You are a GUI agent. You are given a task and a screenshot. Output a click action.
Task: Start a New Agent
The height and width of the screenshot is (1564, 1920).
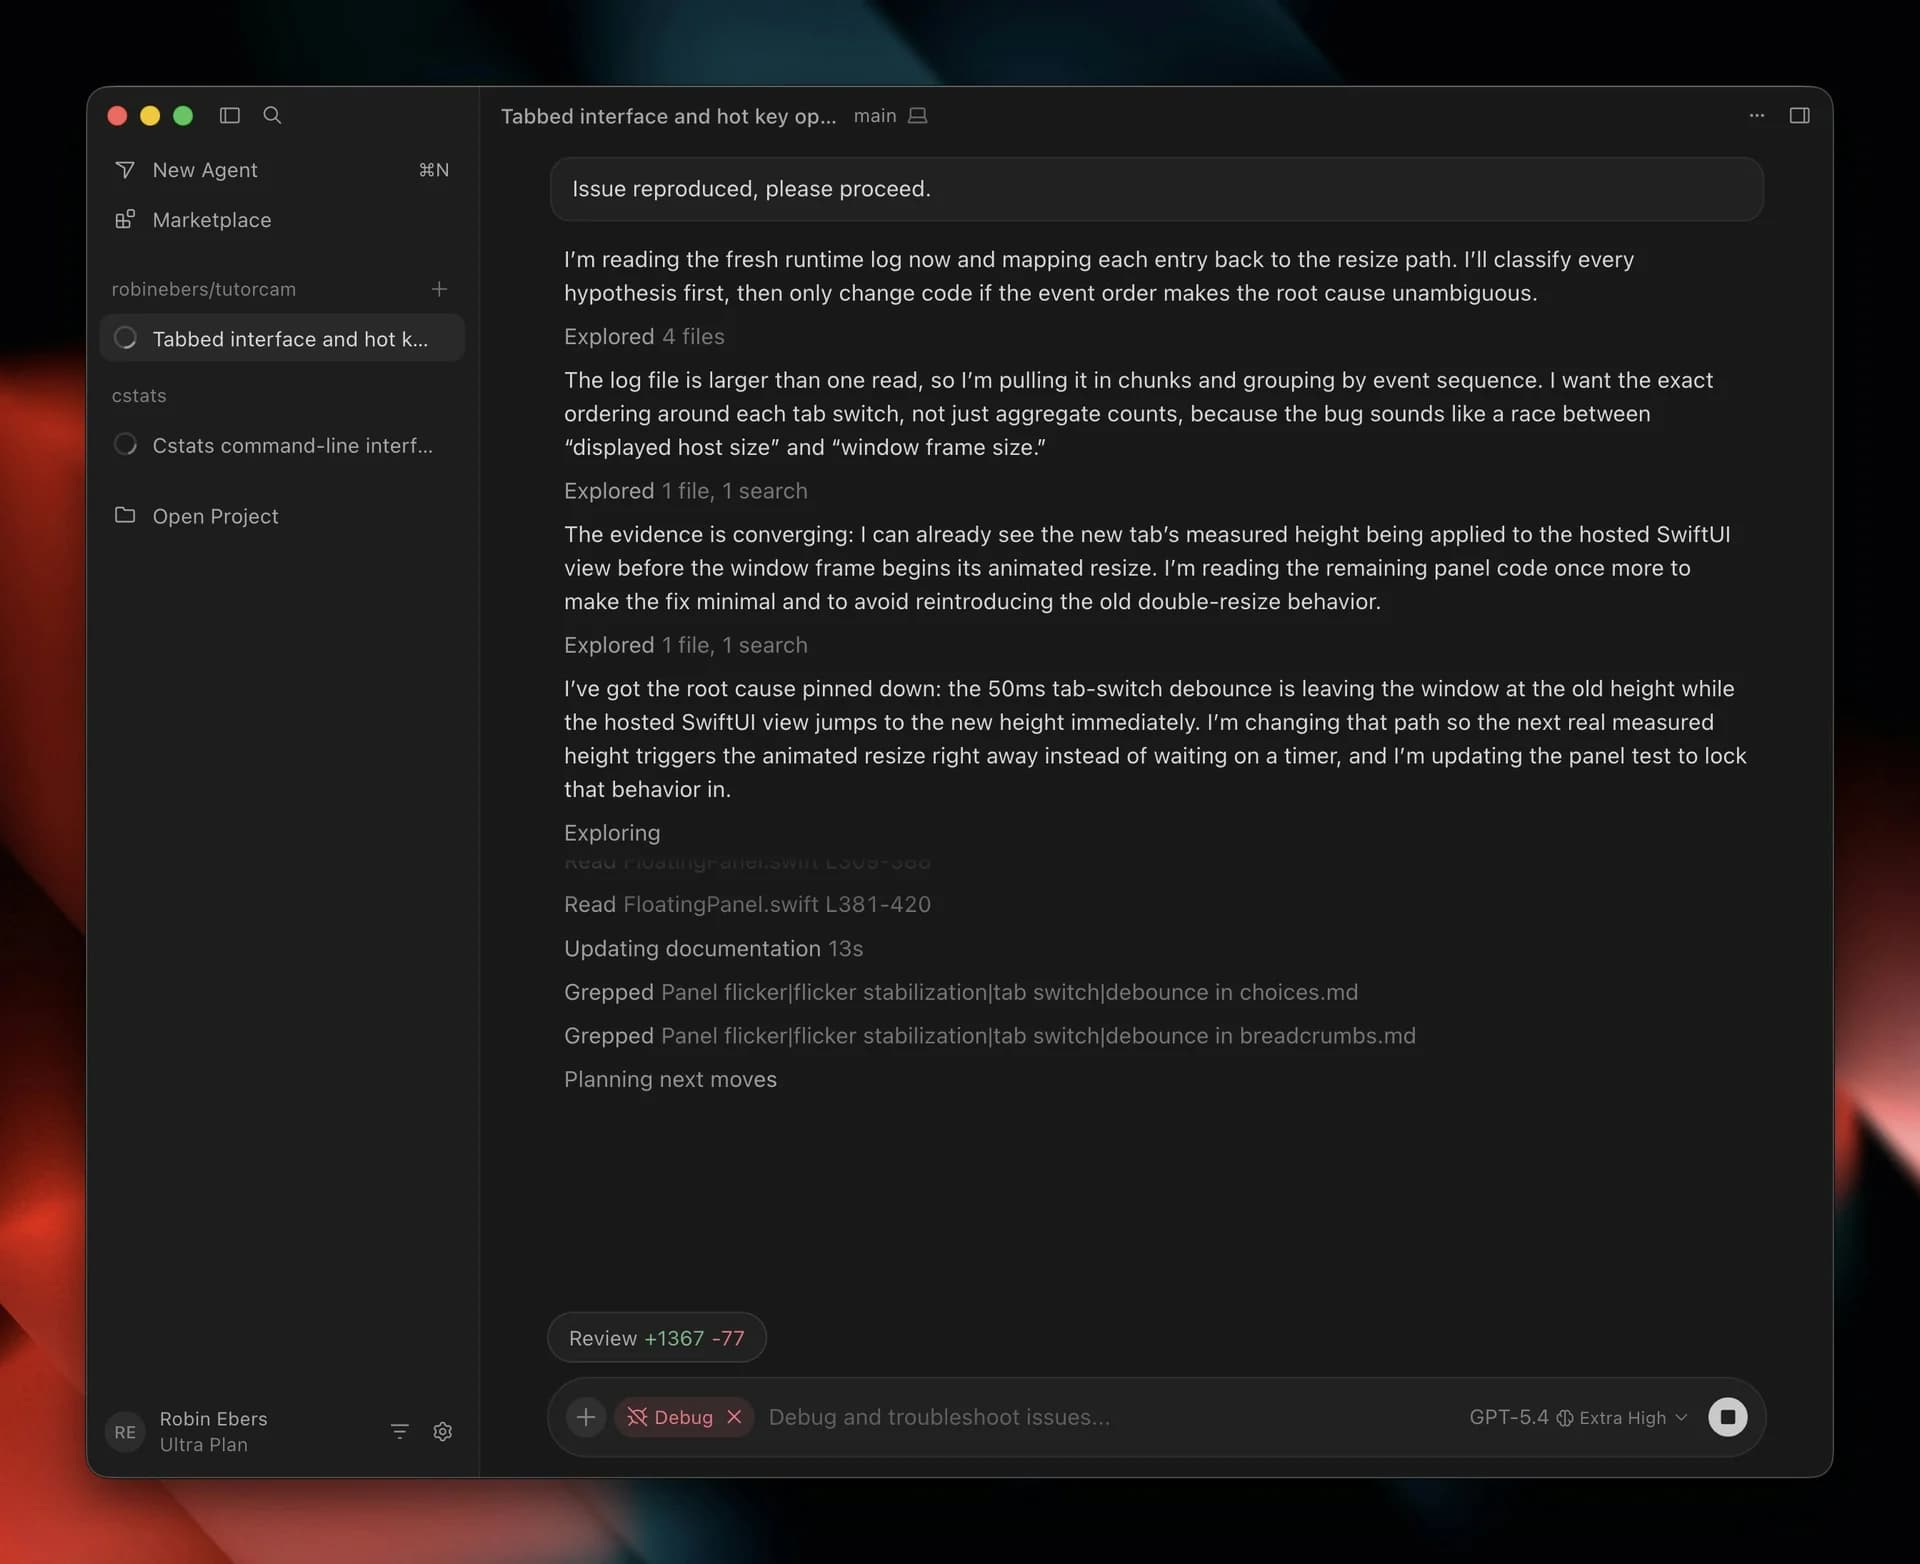(203, 170)
